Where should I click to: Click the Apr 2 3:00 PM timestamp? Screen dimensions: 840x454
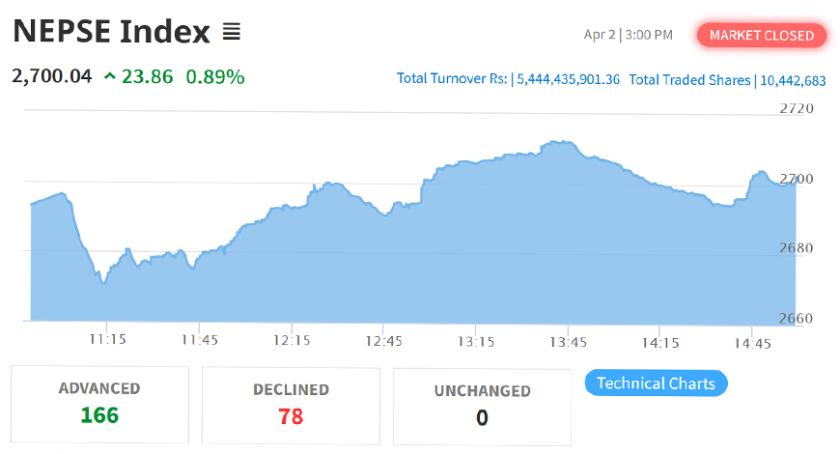628,35
